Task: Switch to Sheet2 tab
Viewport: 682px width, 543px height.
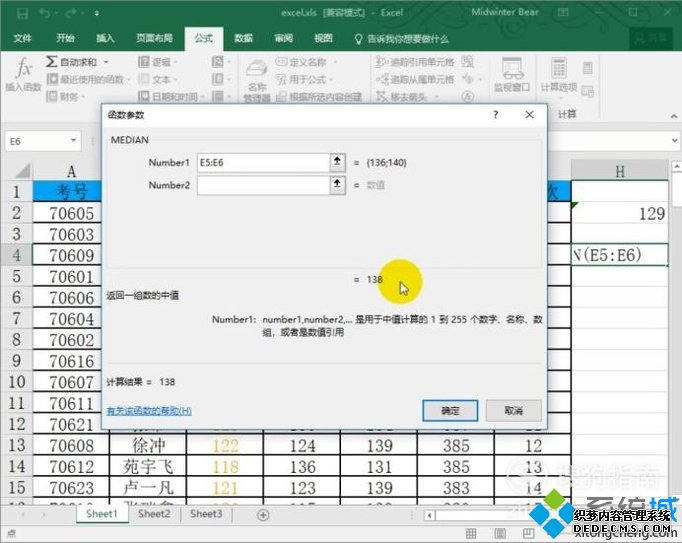Action: point(154,514)
